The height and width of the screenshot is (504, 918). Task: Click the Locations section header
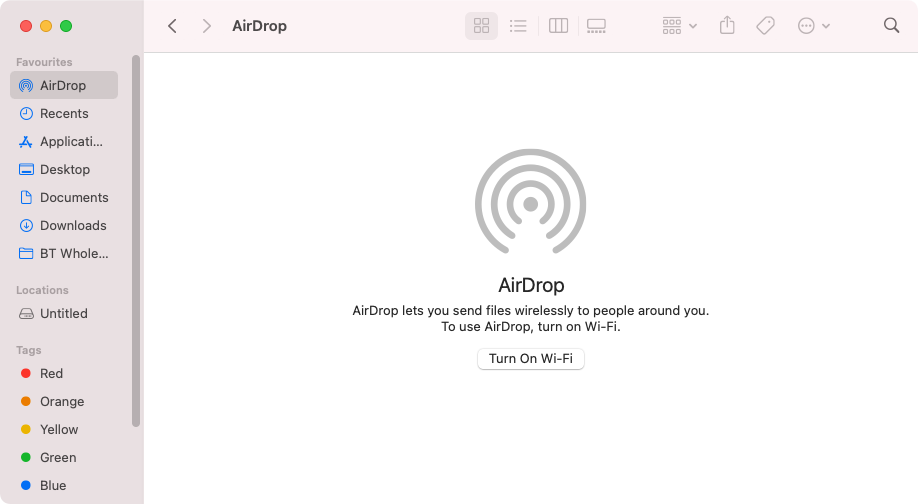pyautogui.click(x=42, y=290)
